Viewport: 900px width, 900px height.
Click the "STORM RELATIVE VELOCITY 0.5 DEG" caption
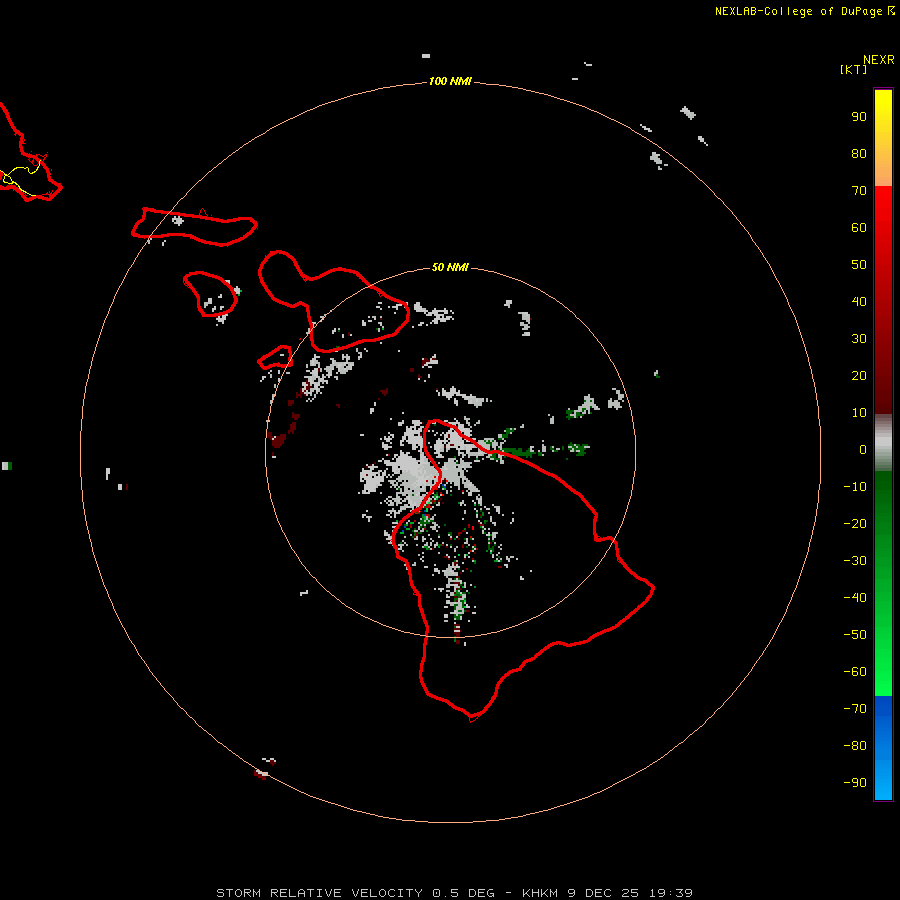click(355, 893)
